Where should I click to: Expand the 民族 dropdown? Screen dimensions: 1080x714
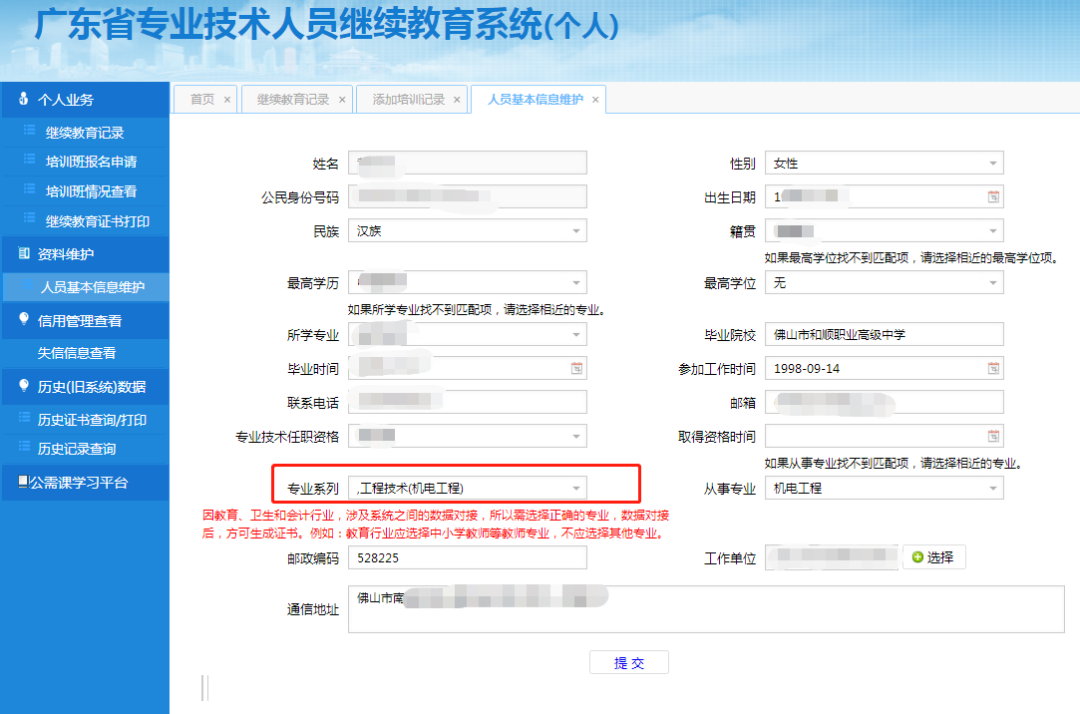pyautogui.click(x=576, y=231)
